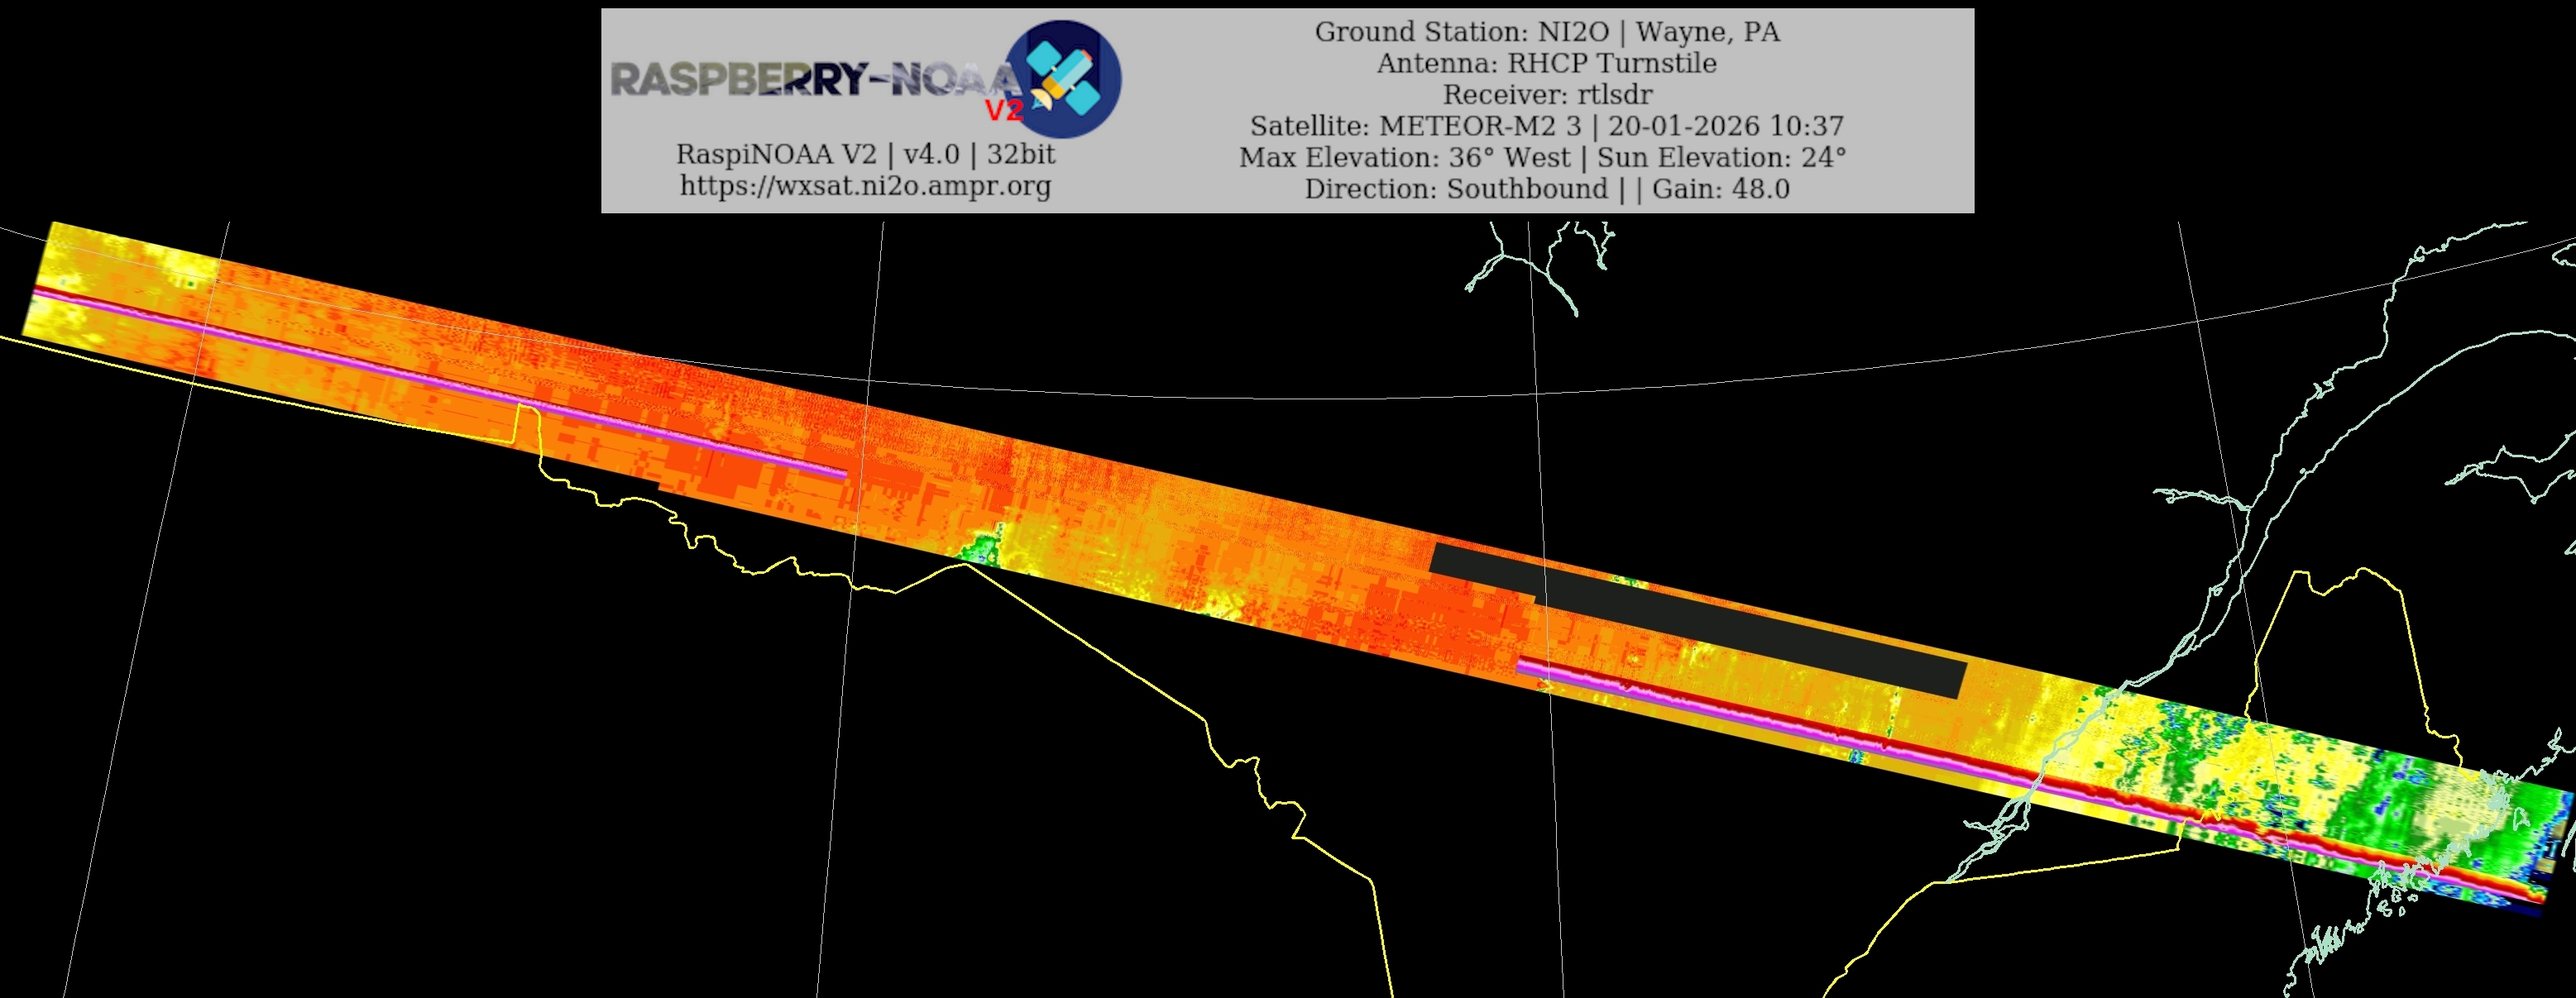Click the green patch near swath center-left
The image size is (2576, 998).
[984, 547]
